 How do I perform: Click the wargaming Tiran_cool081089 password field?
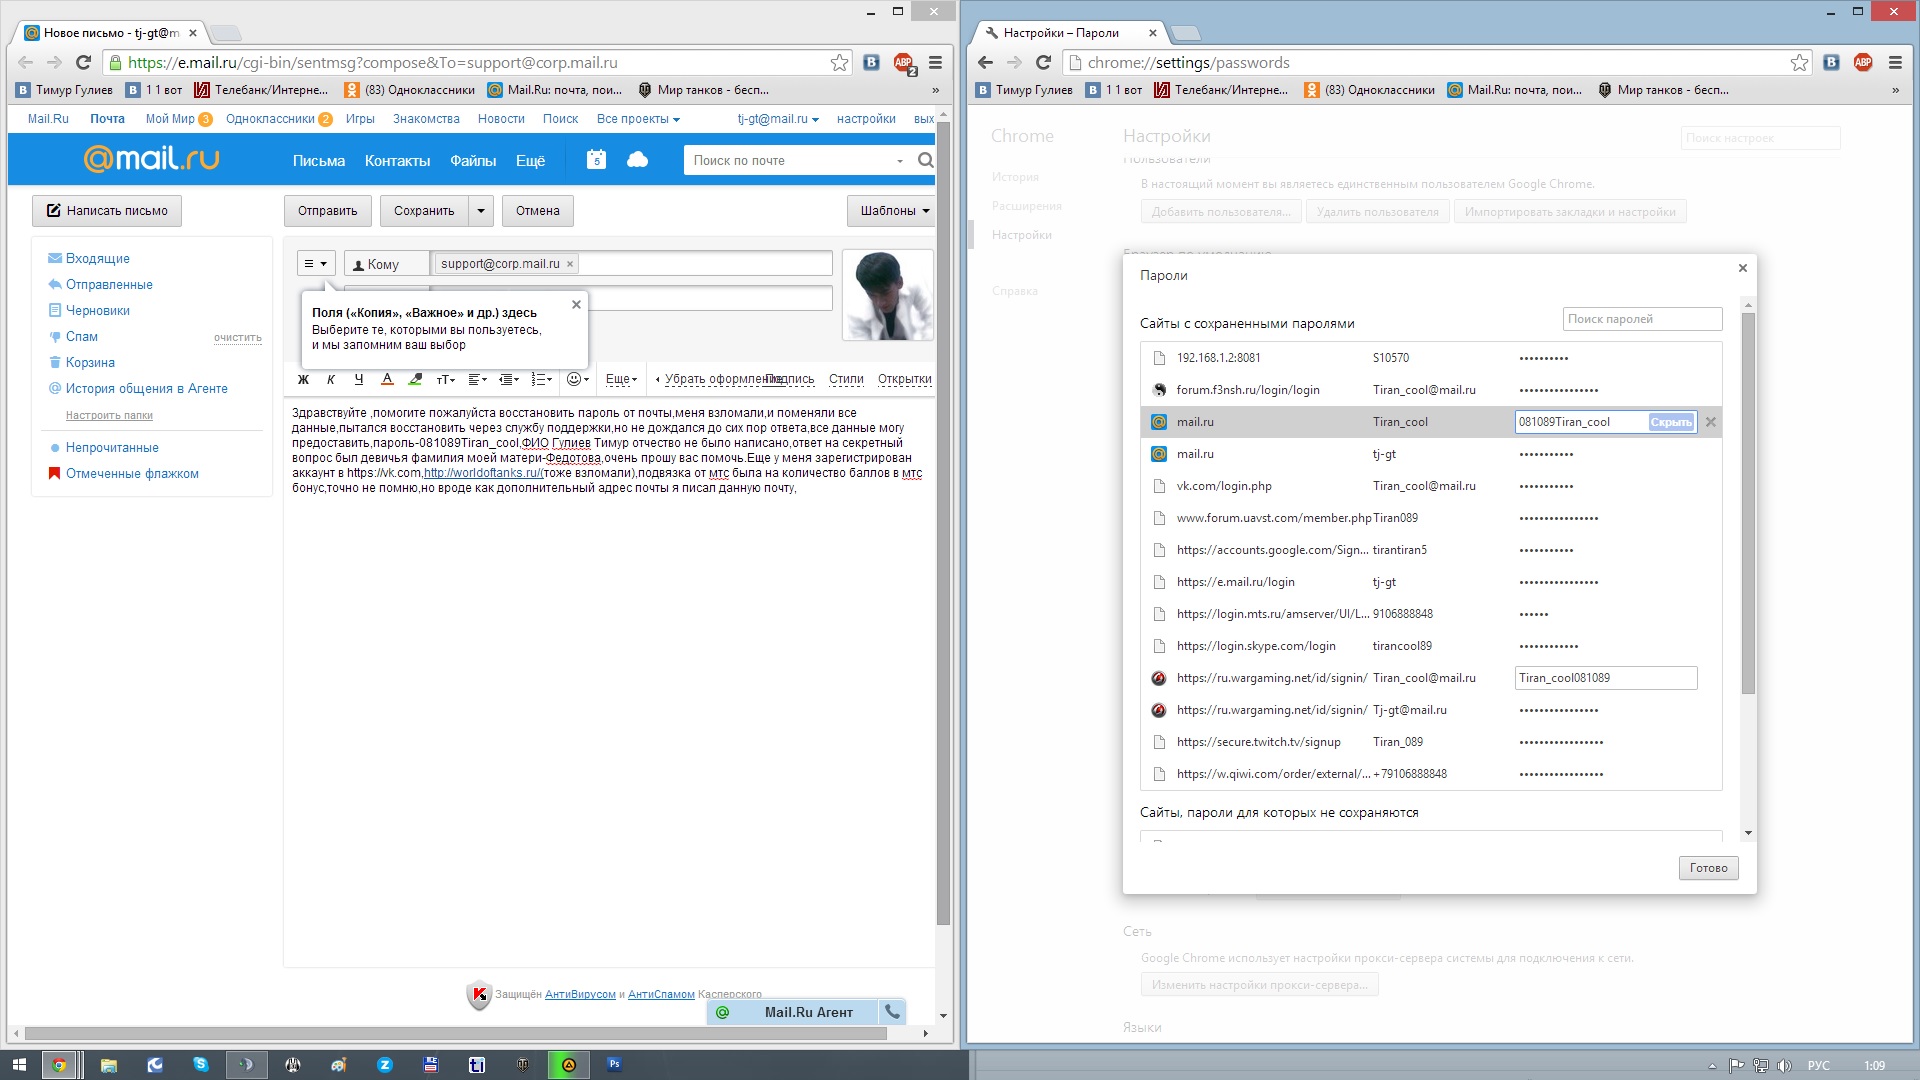click(1606, 678)
